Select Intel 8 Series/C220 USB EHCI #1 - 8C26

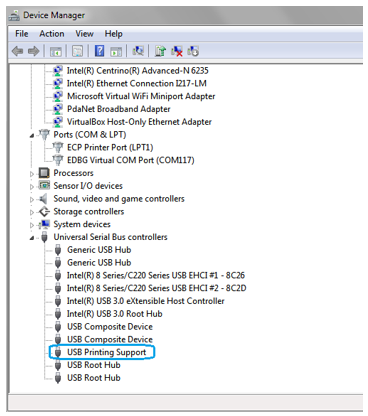(x=156, y=275)
